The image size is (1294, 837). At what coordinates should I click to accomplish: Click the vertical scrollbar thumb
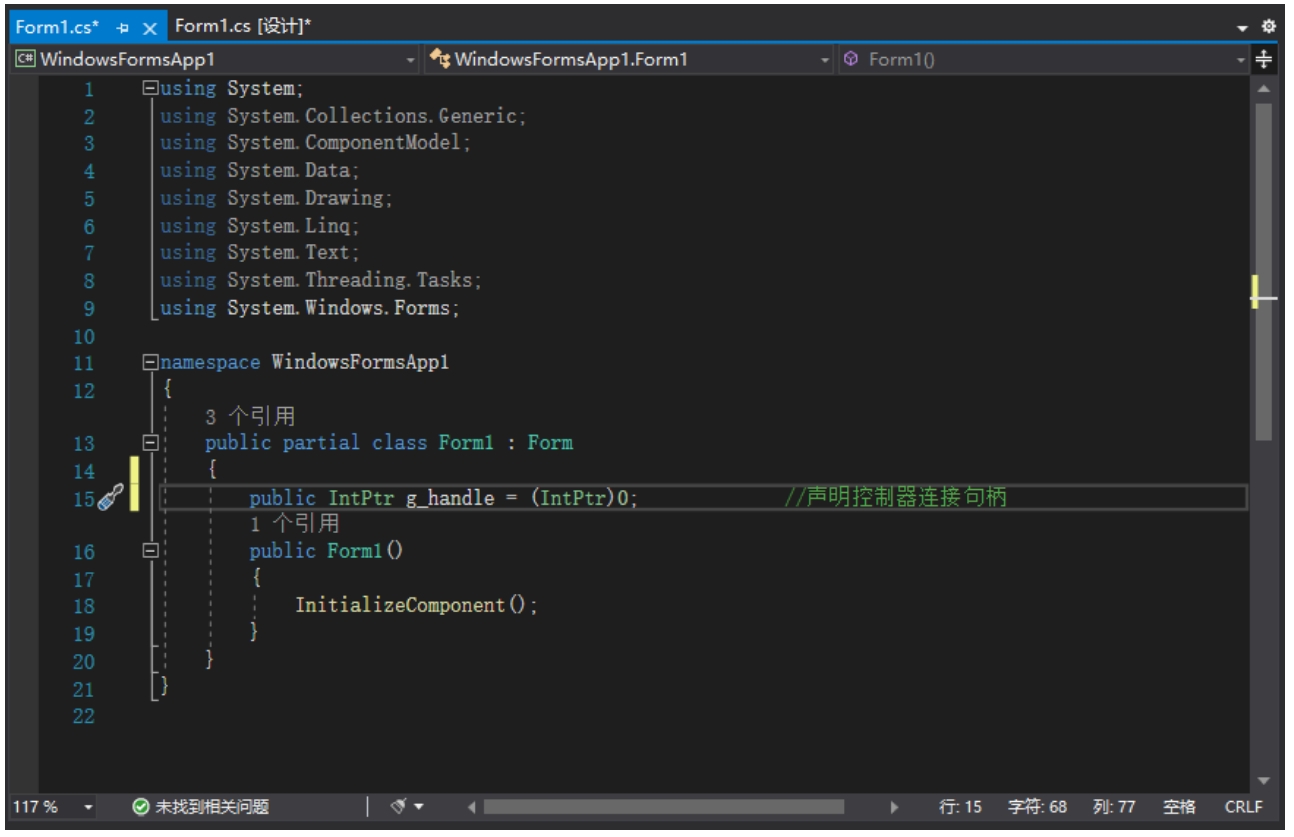click(x=1263, y=271)
